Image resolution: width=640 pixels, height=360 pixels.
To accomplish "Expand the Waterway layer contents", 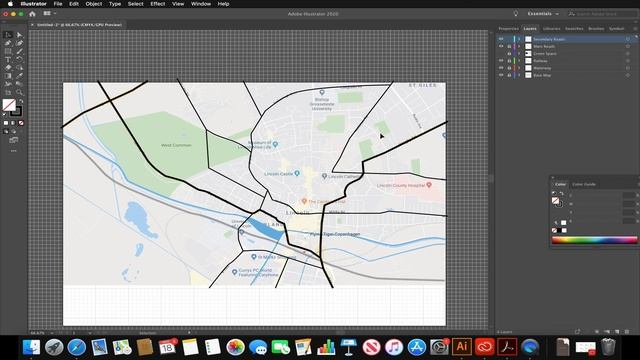I will 520,68.
